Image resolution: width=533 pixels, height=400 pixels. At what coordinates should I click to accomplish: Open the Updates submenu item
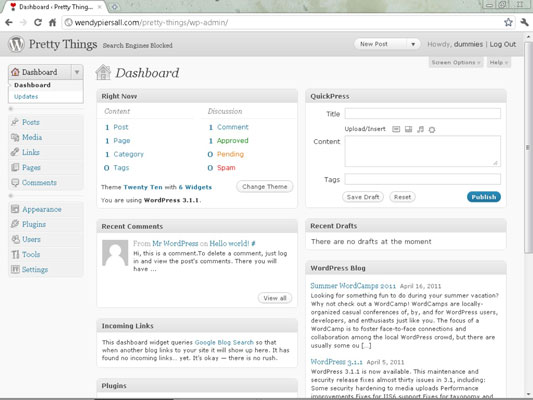[x=26, y=97]
